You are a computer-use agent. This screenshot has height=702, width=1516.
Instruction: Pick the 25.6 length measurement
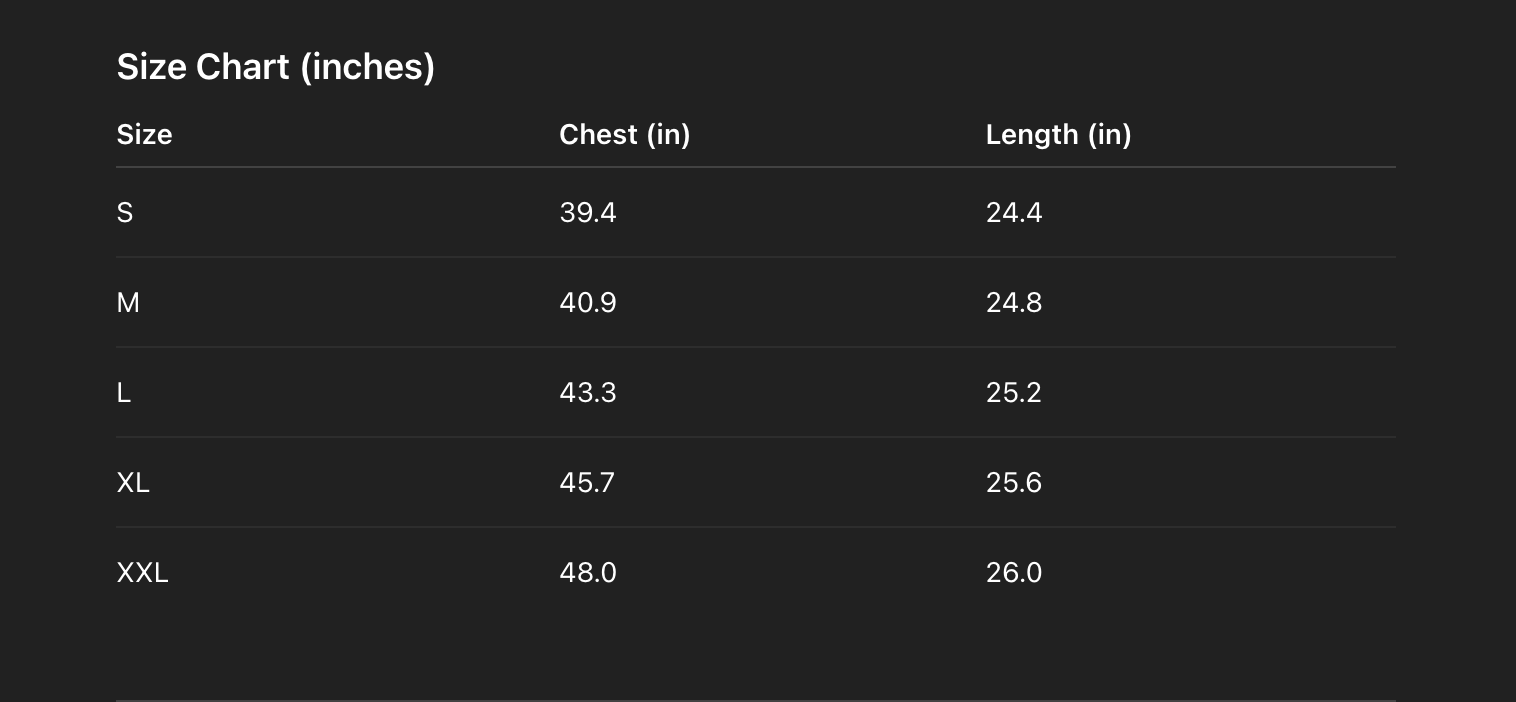1014,483
